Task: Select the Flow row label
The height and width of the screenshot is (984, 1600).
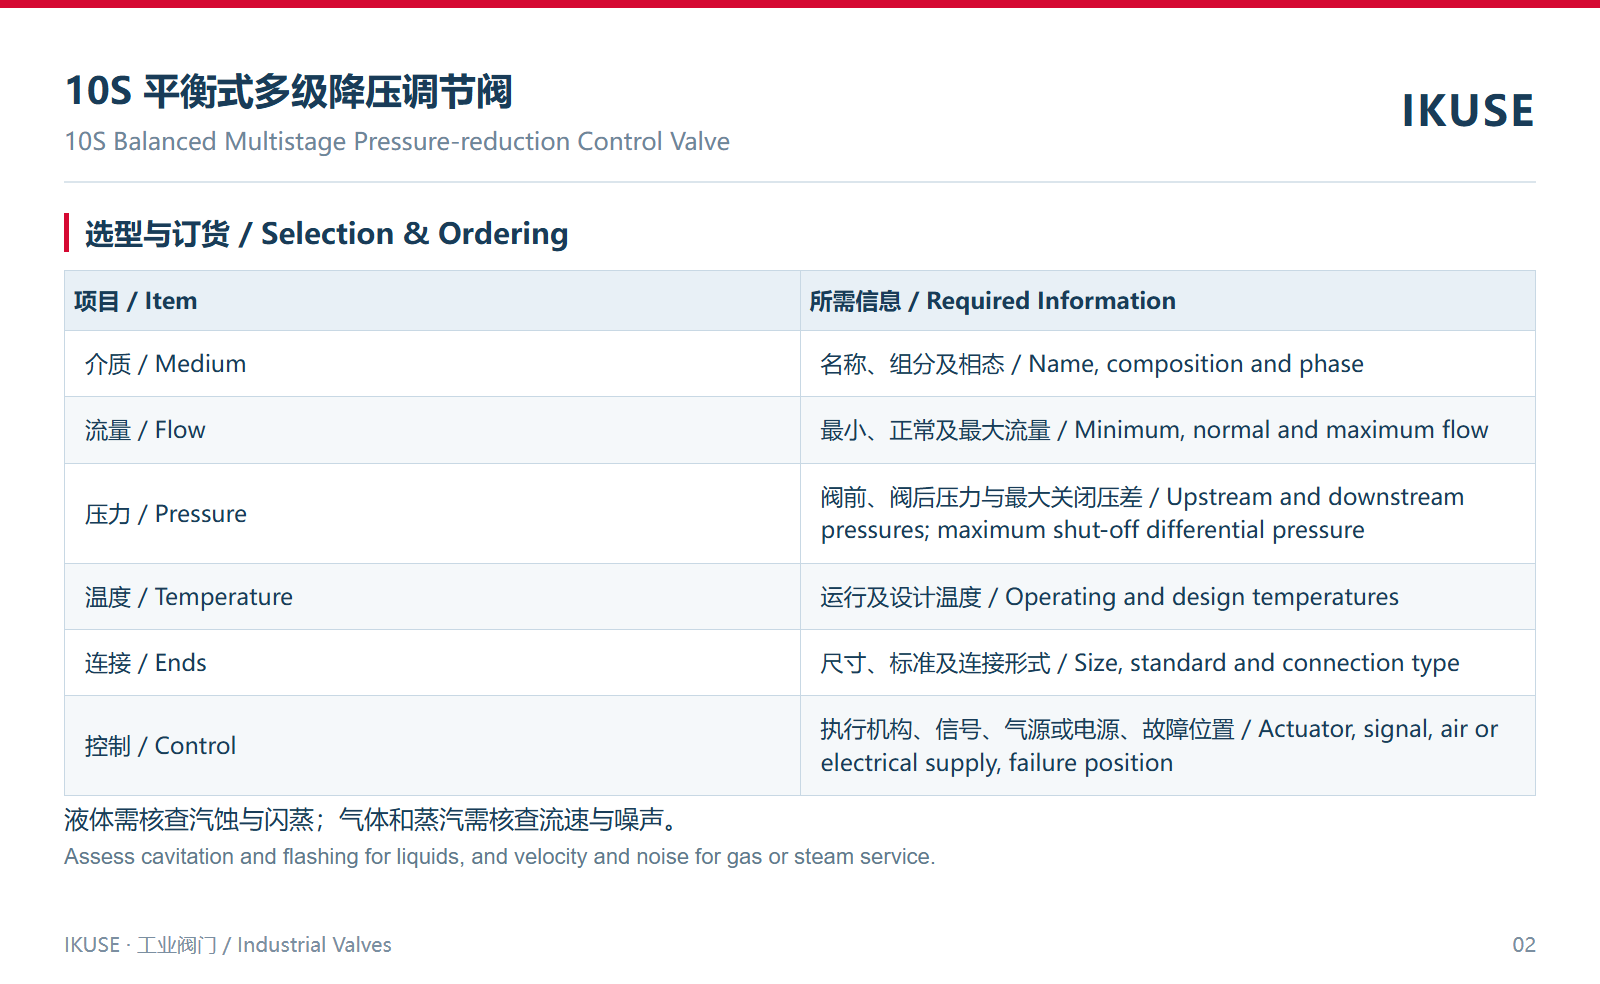Action: point(145,430)
